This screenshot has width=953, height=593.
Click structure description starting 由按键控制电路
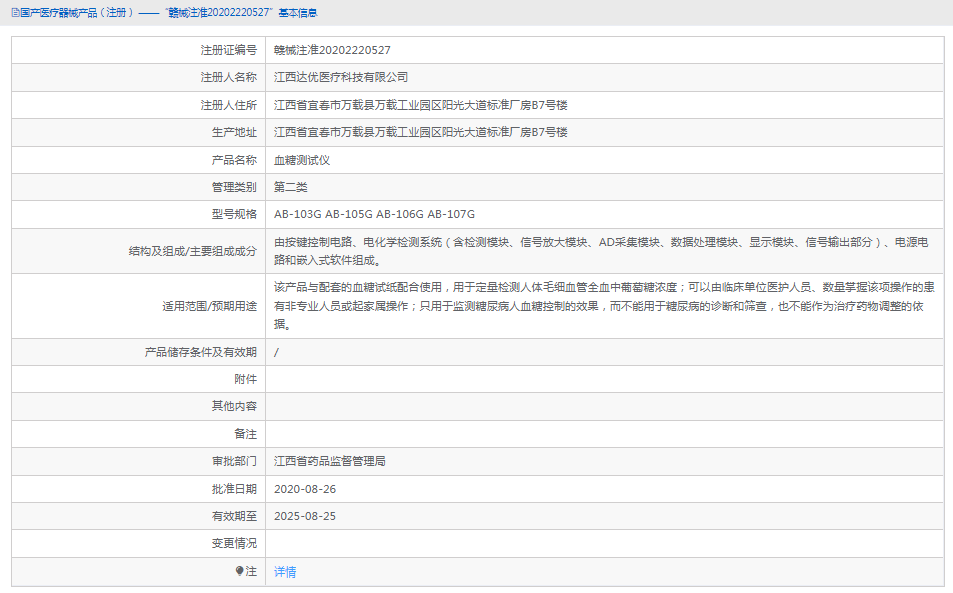click(601, 251)
